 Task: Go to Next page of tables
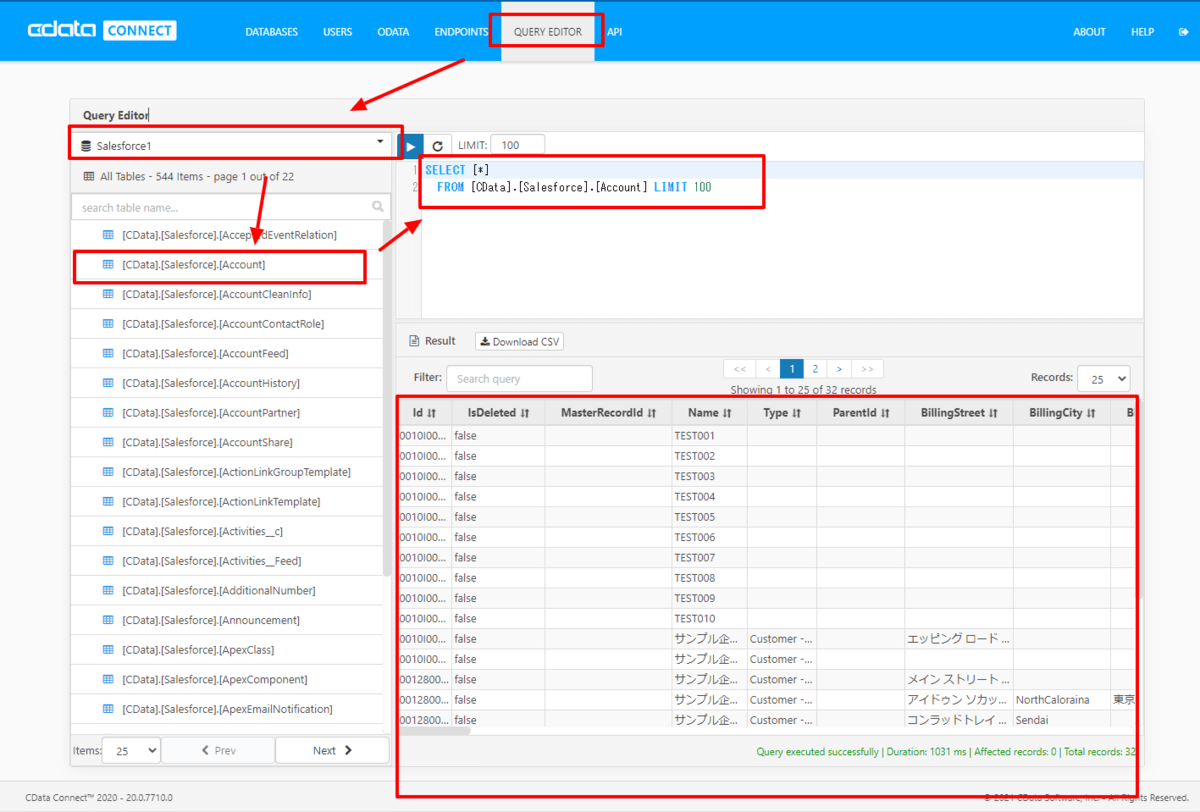(332, 750)
